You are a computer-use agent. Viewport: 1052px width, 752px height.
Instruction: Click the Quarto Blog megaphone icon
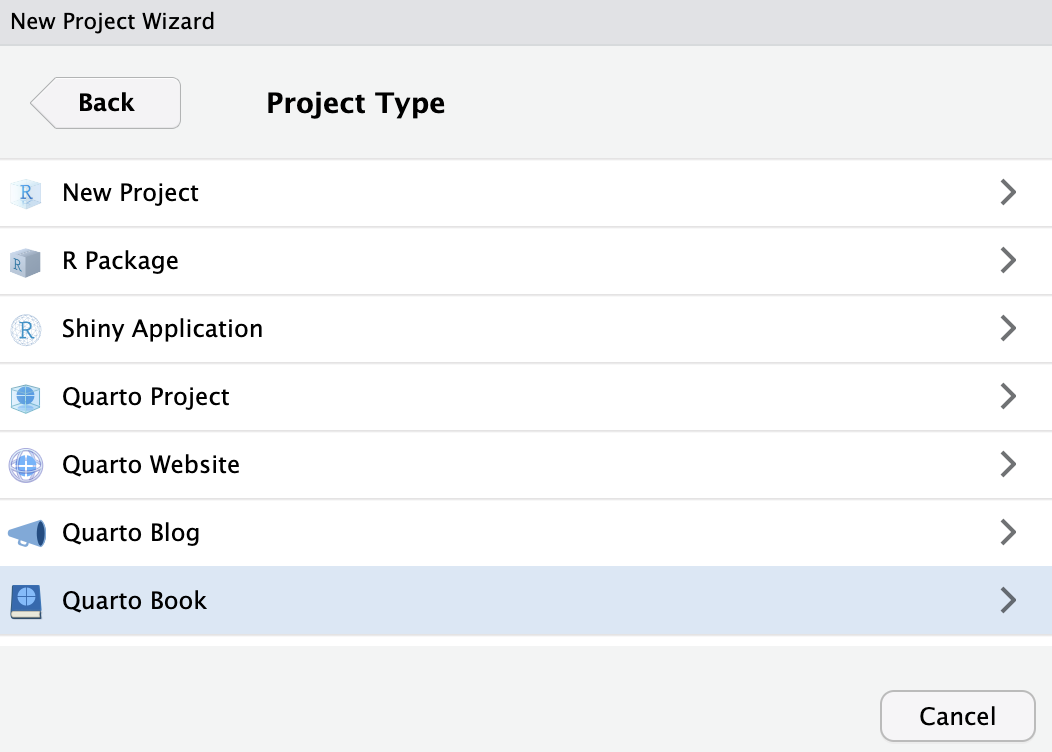tap(26, 533)
